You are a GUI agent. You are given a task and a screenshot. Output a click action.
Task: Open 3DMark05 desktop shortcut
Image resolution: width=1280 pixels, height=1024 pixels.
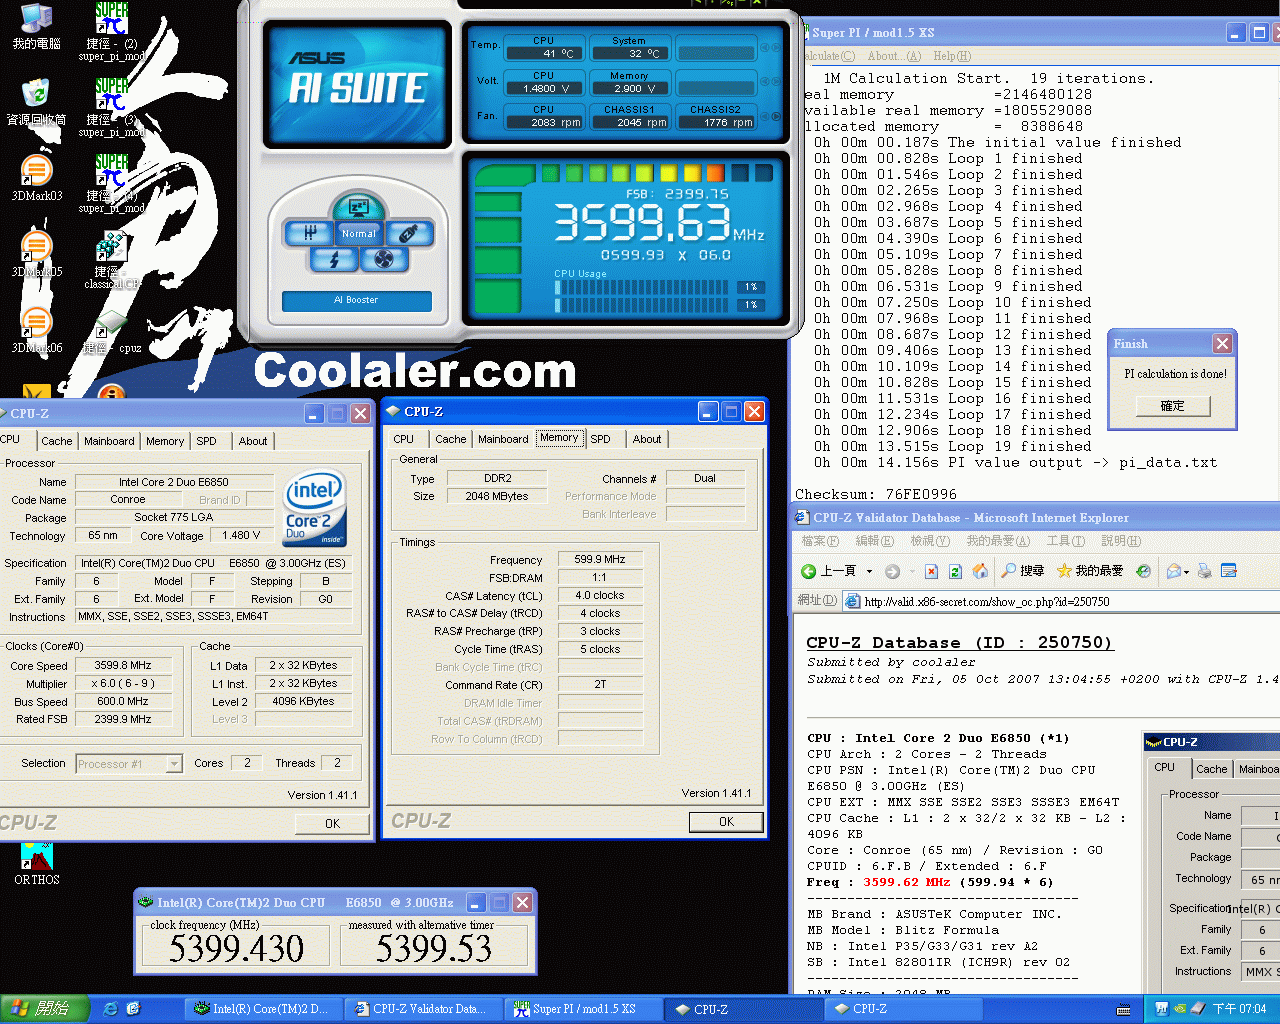[37, 255]
